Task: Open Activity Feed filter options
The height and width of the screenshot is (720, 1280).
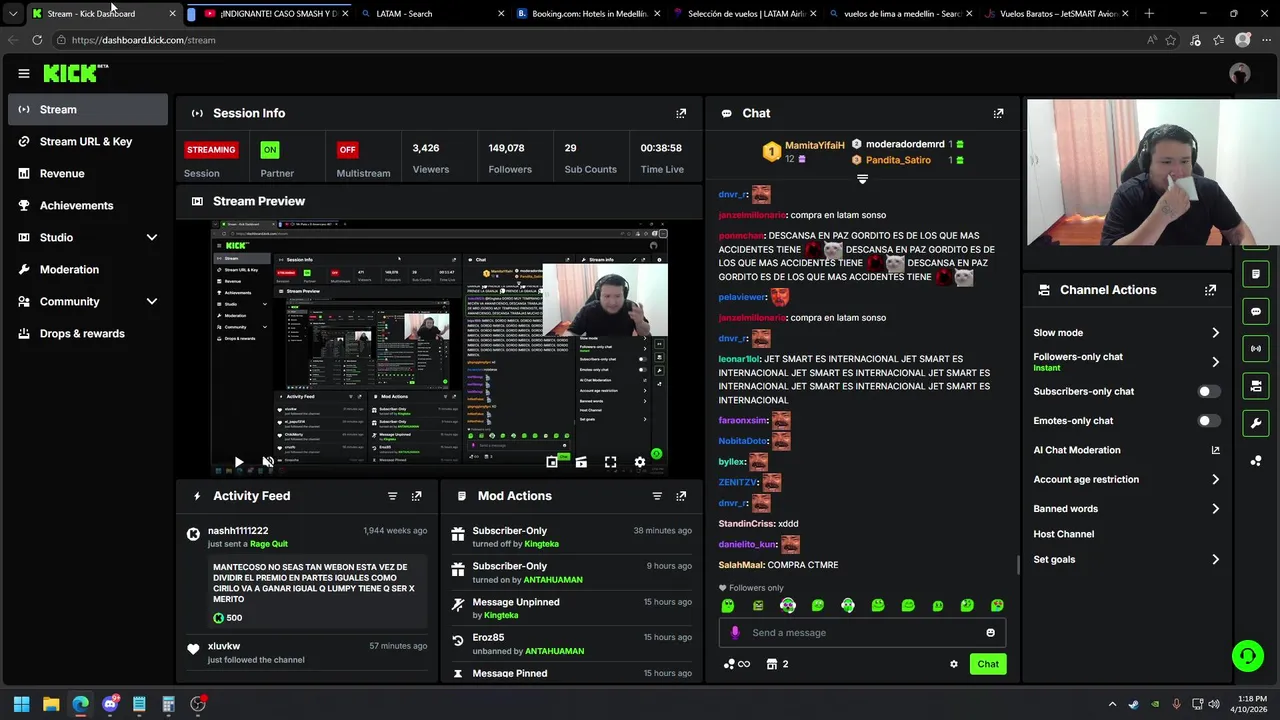Action: point(392,496)
